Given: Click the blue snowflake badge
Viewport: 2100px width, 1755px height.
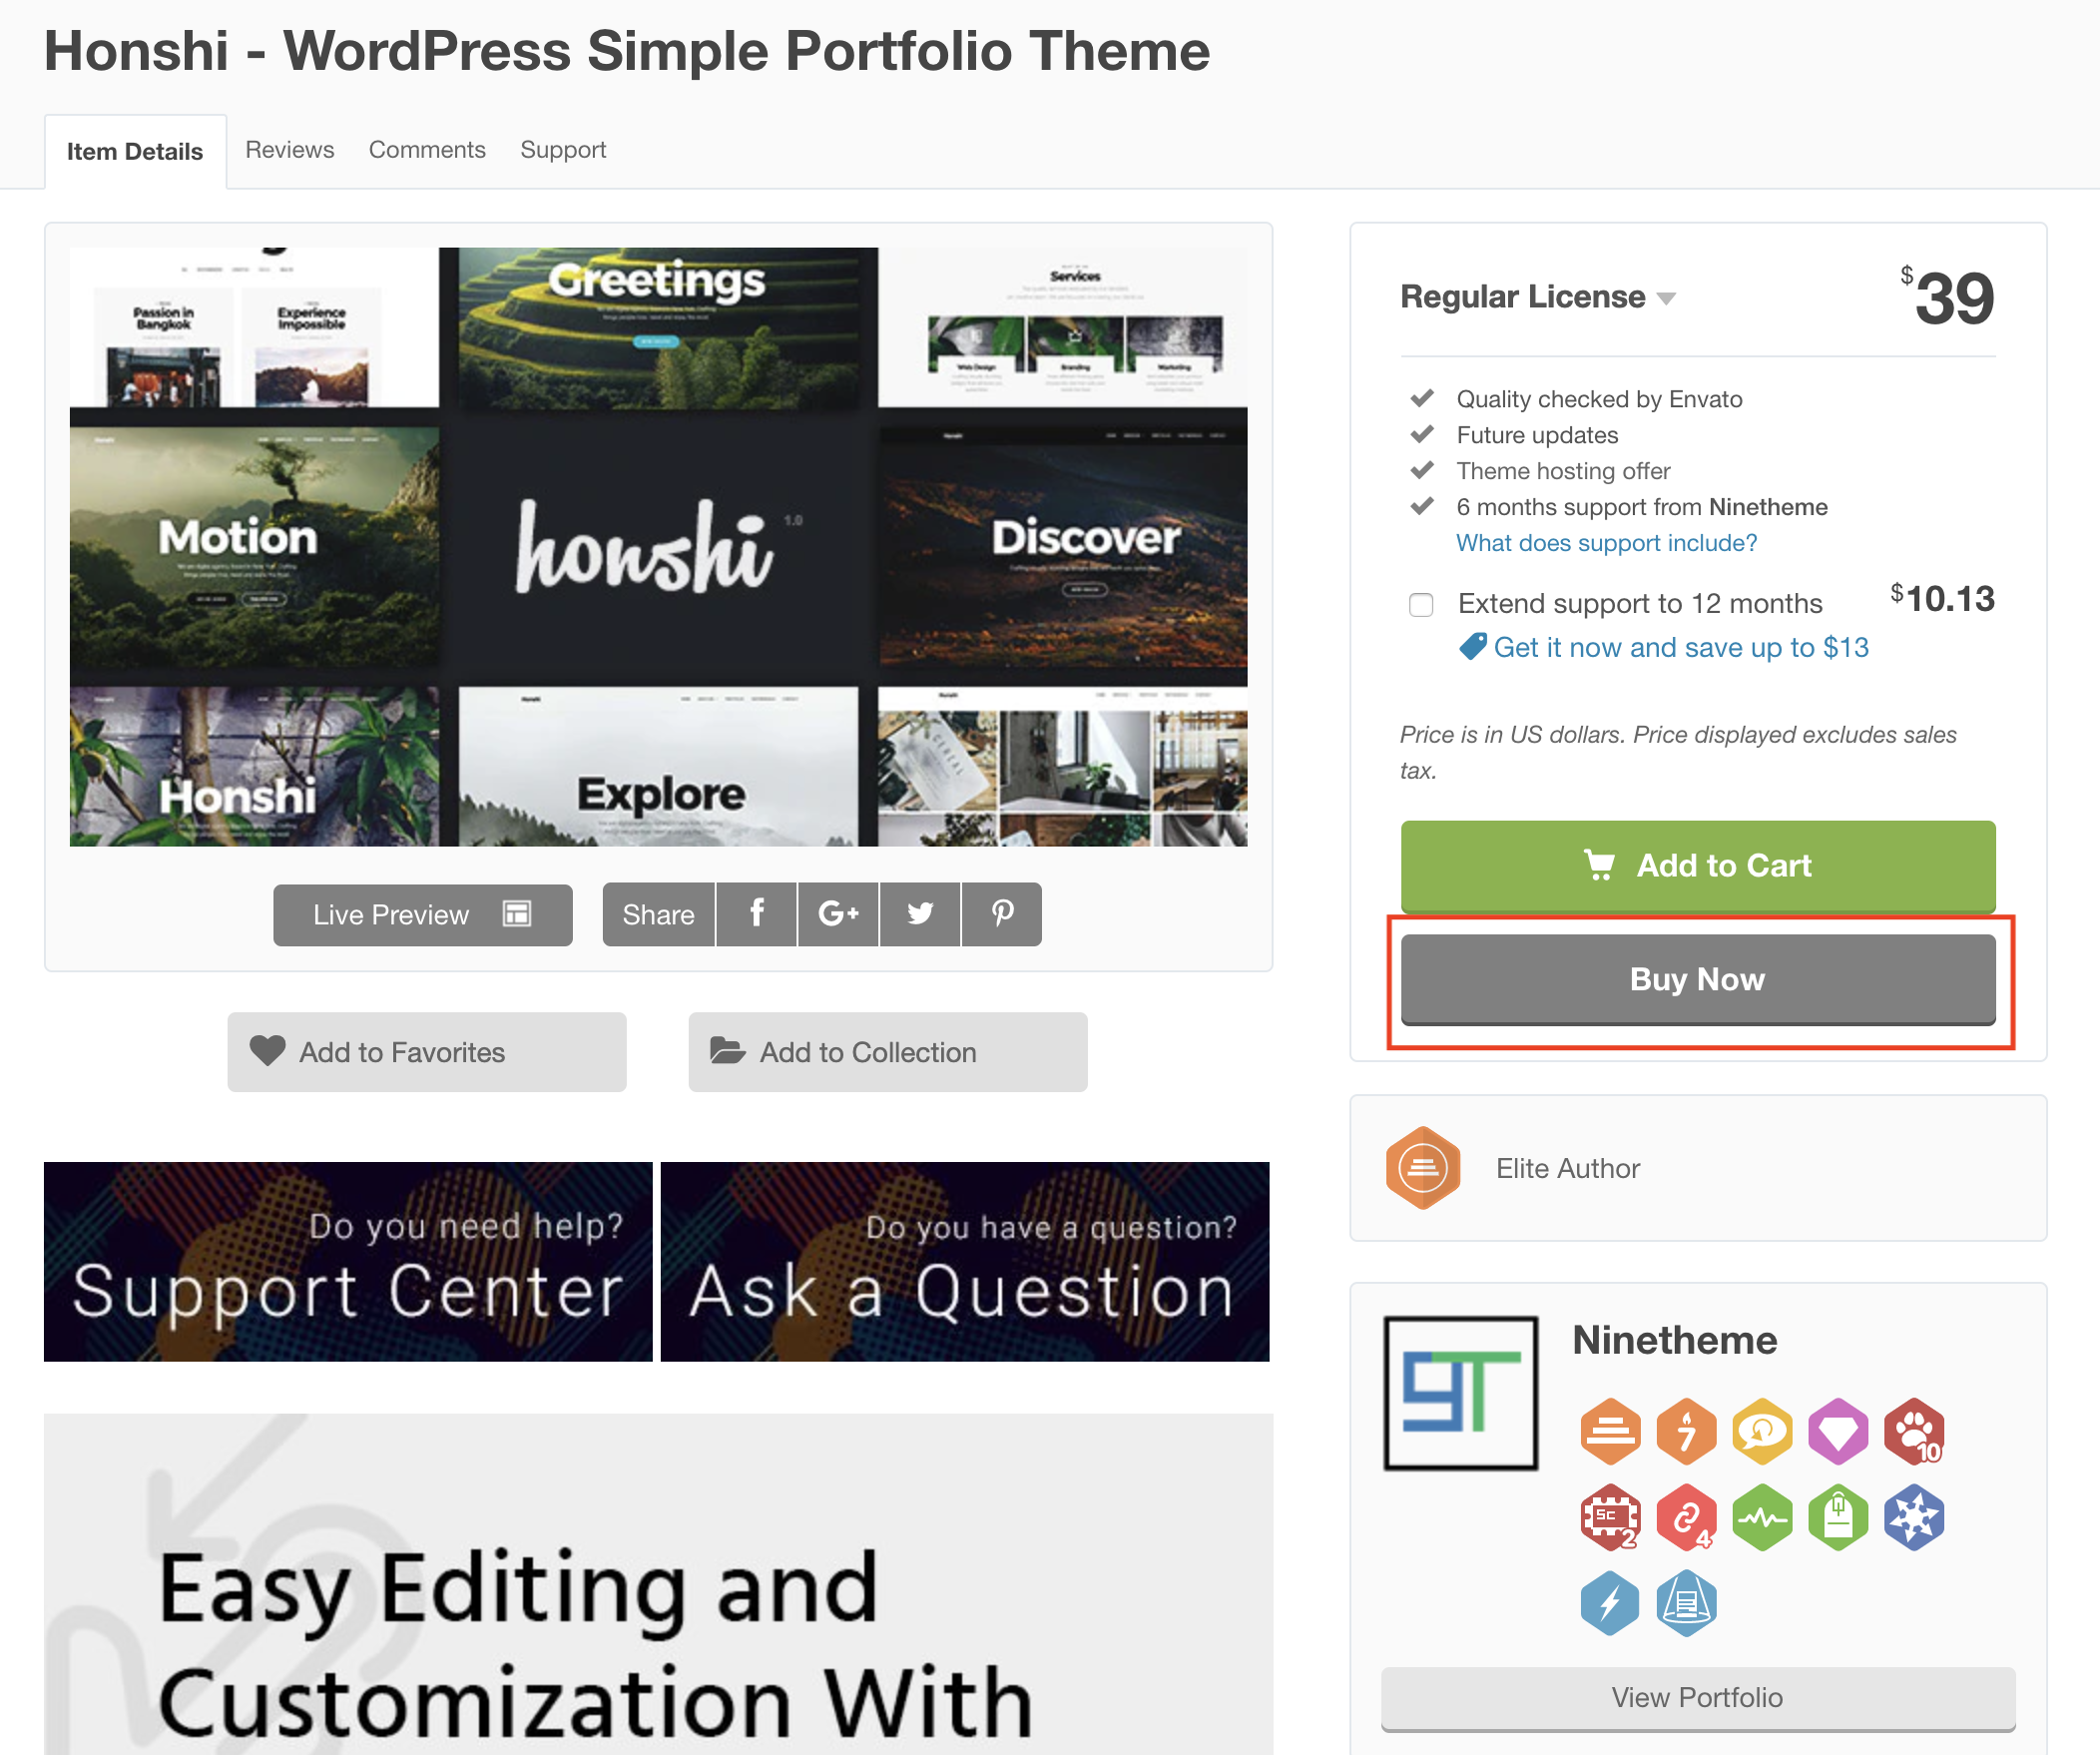Looking at the screenshot, I should [1914, 1518].
